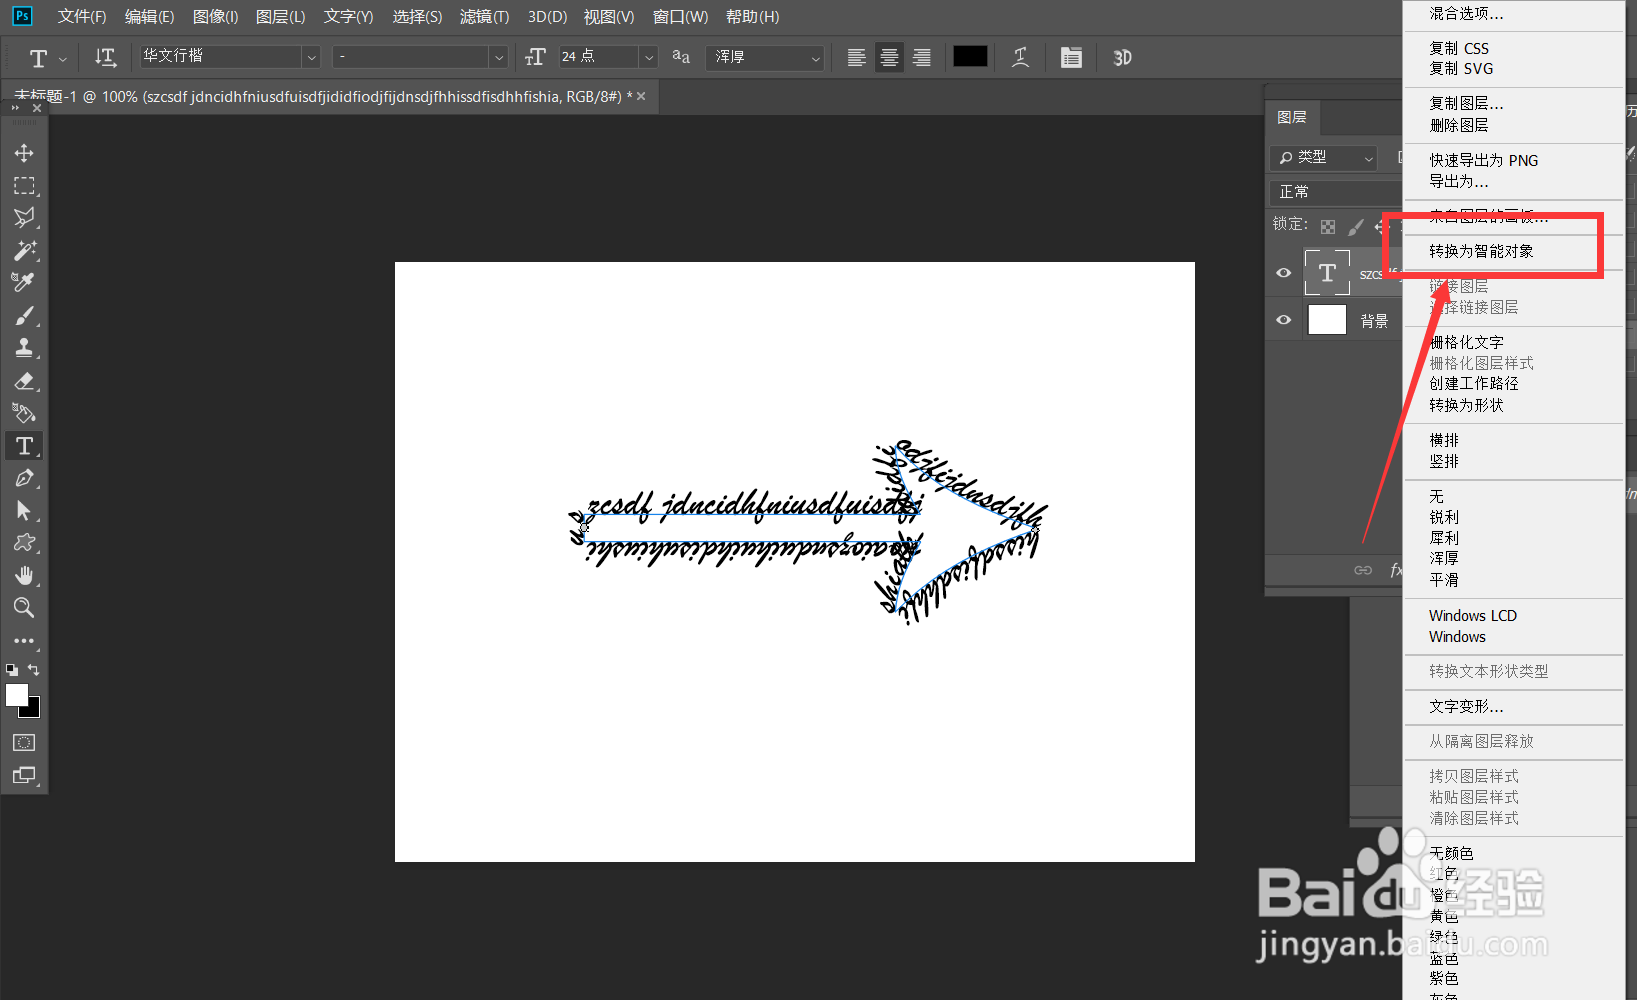
Task: Select the Horizontal Type tool
Action: pyautogui.click(x=24, y=445)
